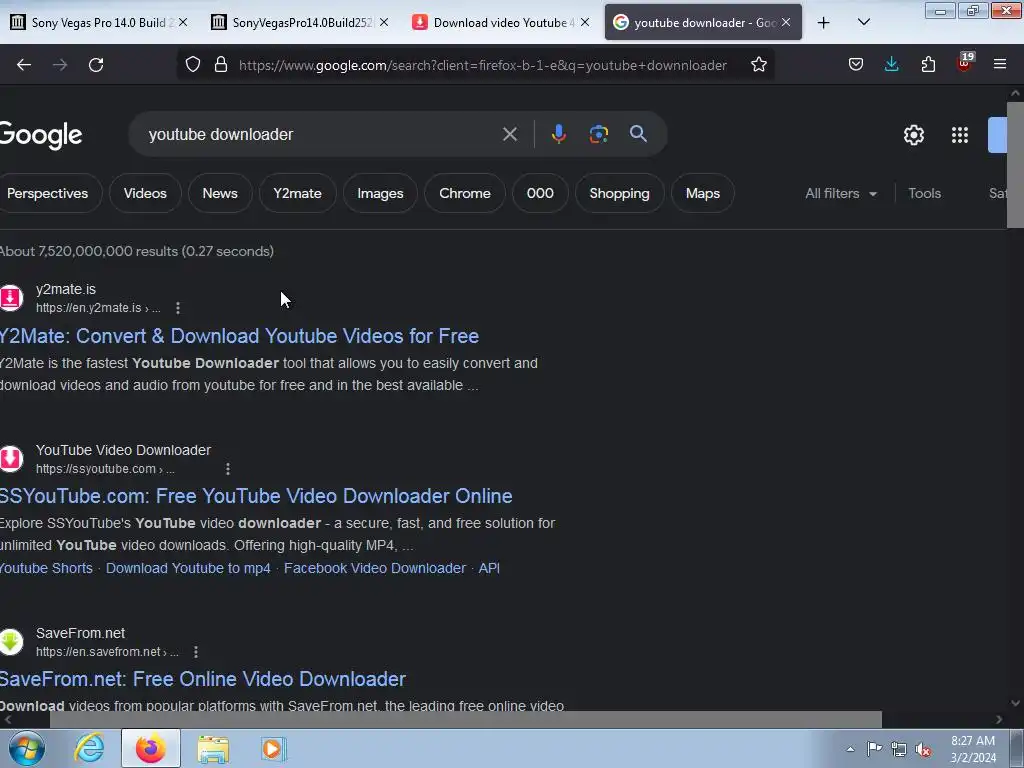Viewport: 1024px width, 768px height.
Task: Open the API sitelink
Action: point(489,568)
